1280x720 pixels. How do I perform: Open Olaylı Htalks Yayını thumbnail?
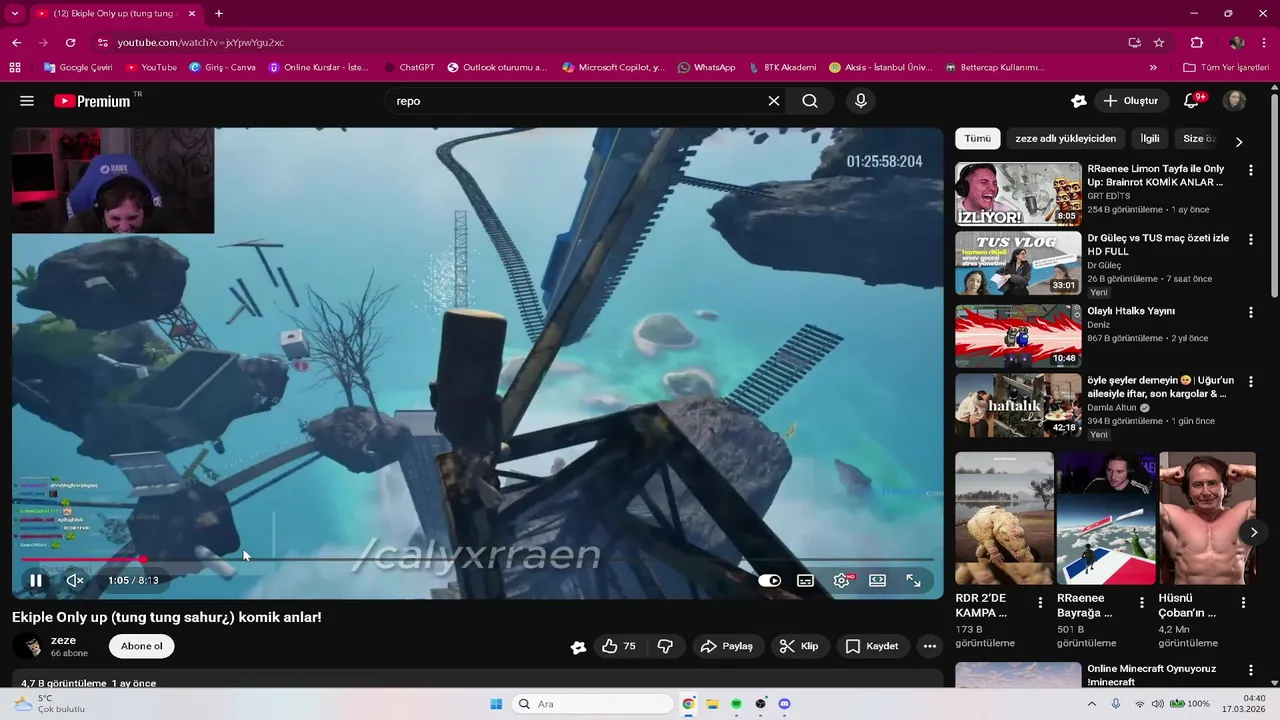pyautogui.click(x=1018, y=336)
